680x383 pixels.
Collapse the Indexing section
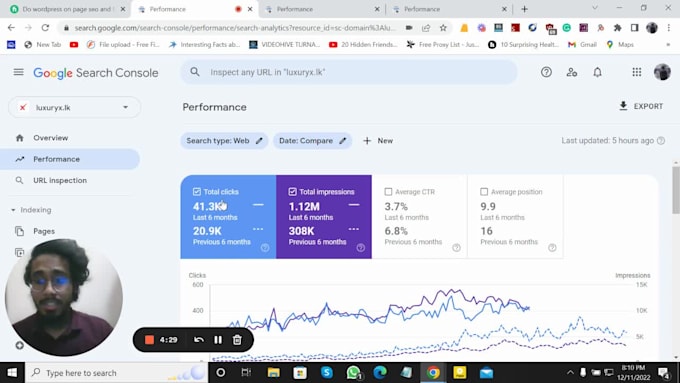click(x=13, y=210)
